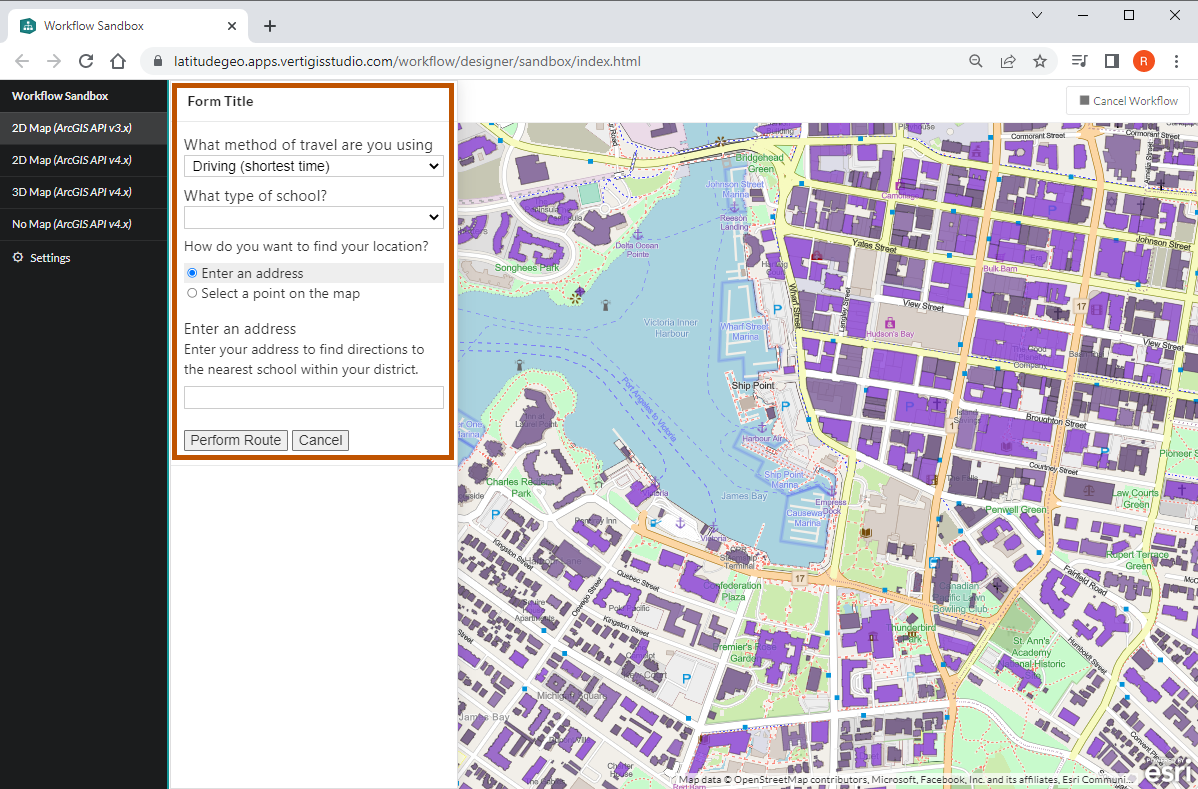
Task: Open the travel method dropdown
Action: pos(313,166)
